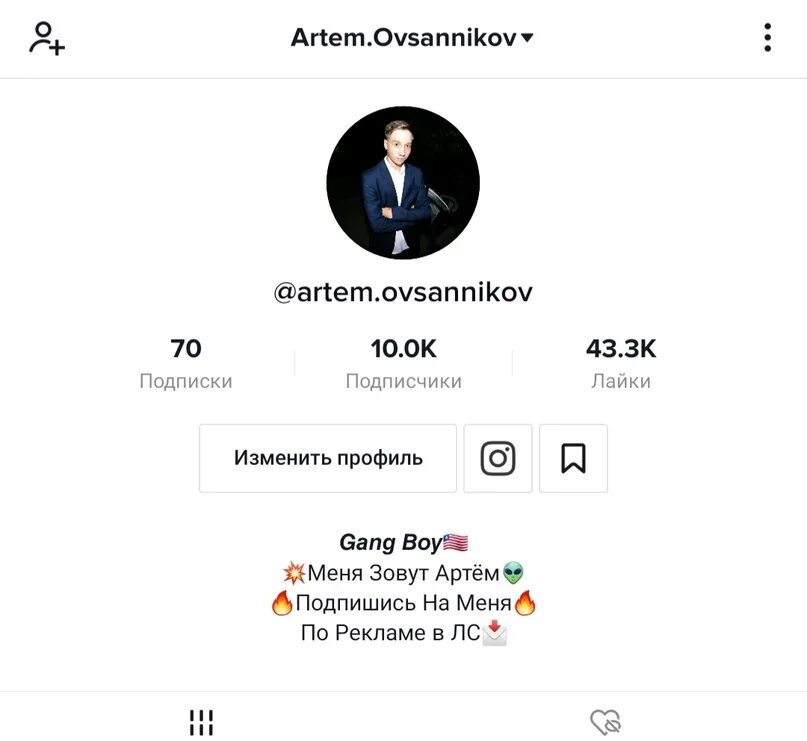
Task: Select the @artem.ovsannikov username text
Action: (403, 292)
